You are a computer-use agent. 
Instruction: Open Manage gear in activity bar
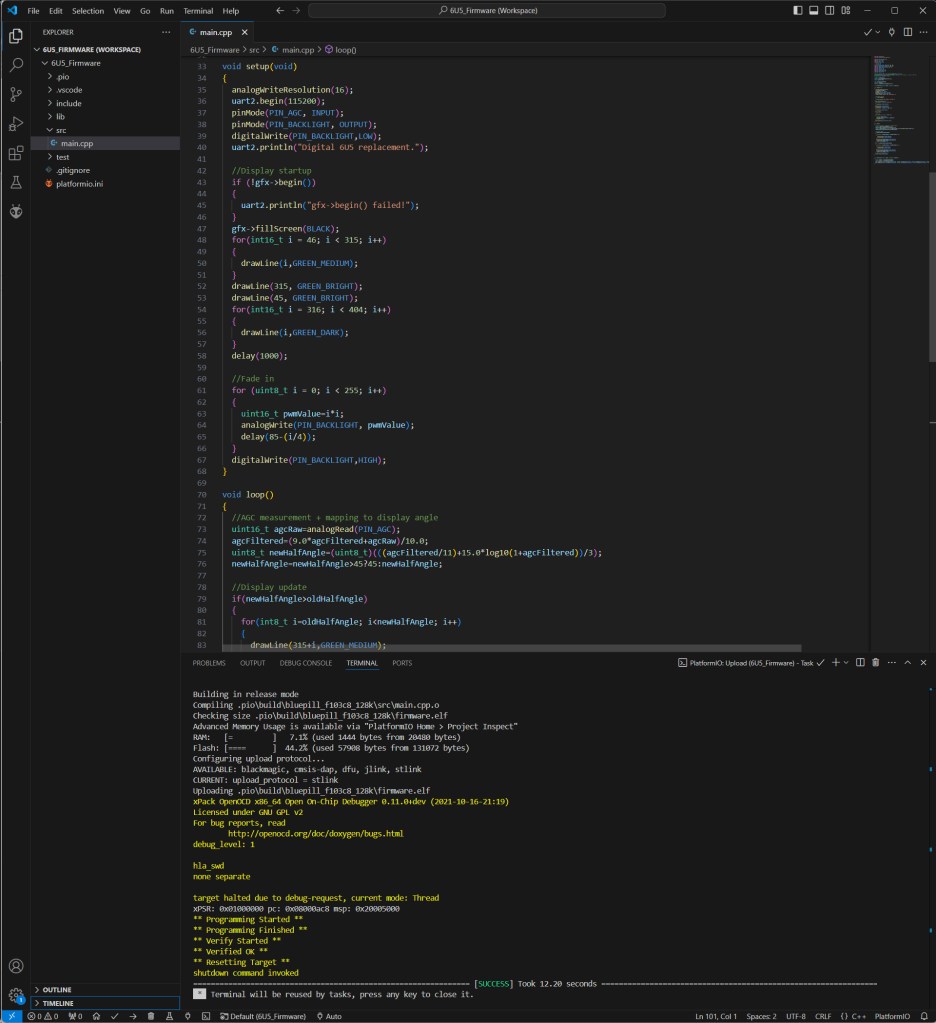(16, 996)
